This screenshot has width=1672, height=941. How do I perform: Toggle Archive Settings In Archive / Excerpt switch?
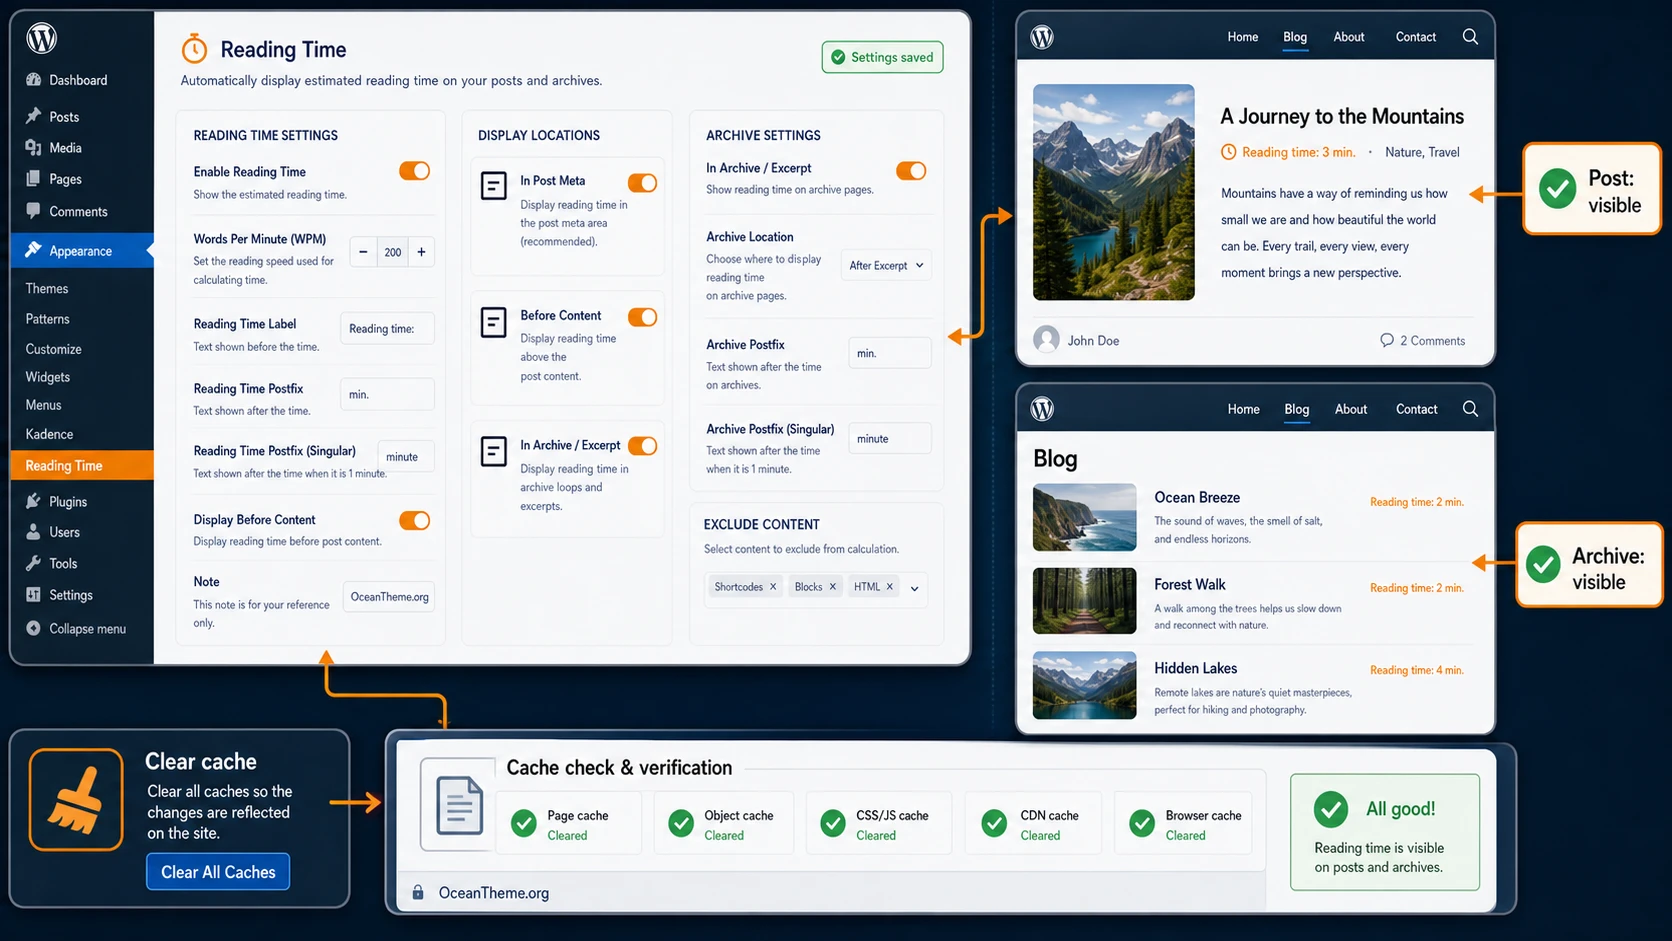(x=911, y=171)
